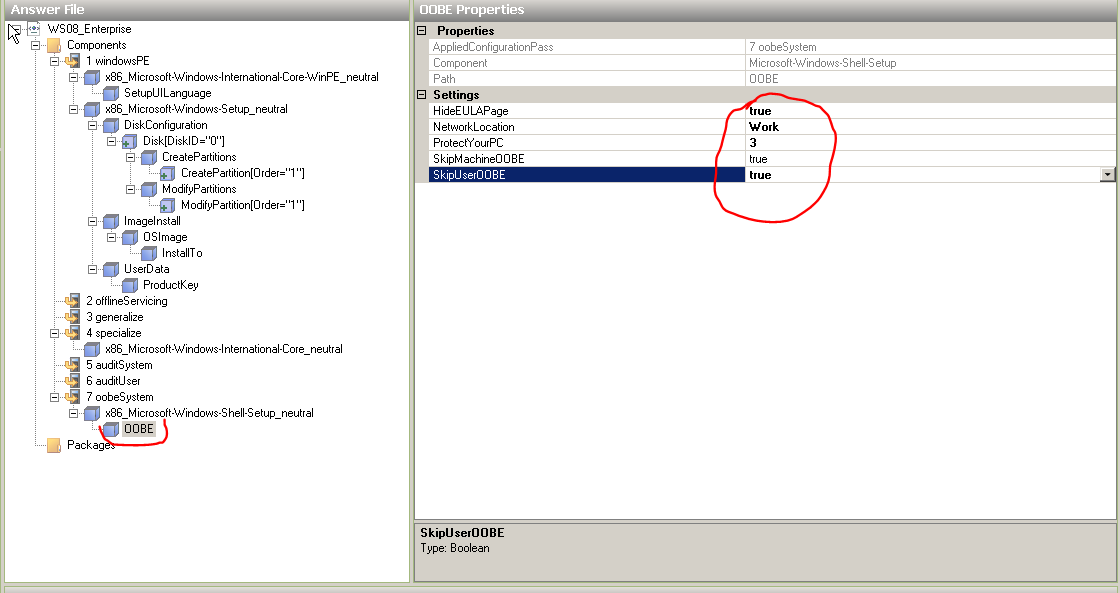The image size is (1120, 593).
Task: Click the DiskConfiguration cube icon
Action: pos(111,125)
